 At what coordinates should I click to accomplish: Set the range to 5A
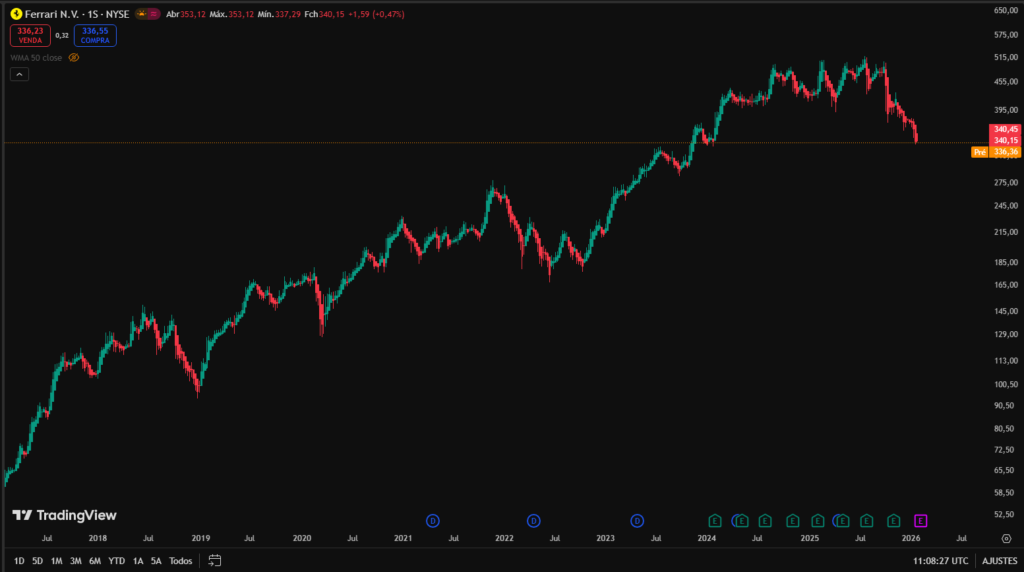tap(156, 561)
